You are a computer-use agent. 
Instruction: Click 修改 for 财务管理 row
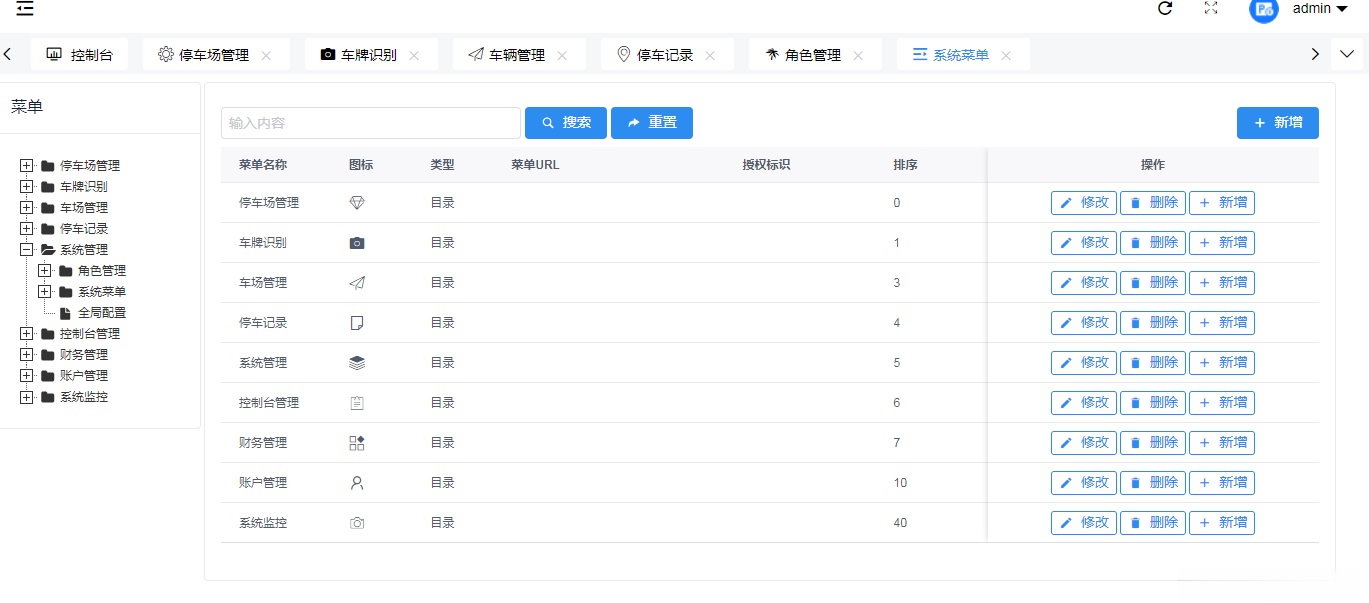[x=1084, y=443]
